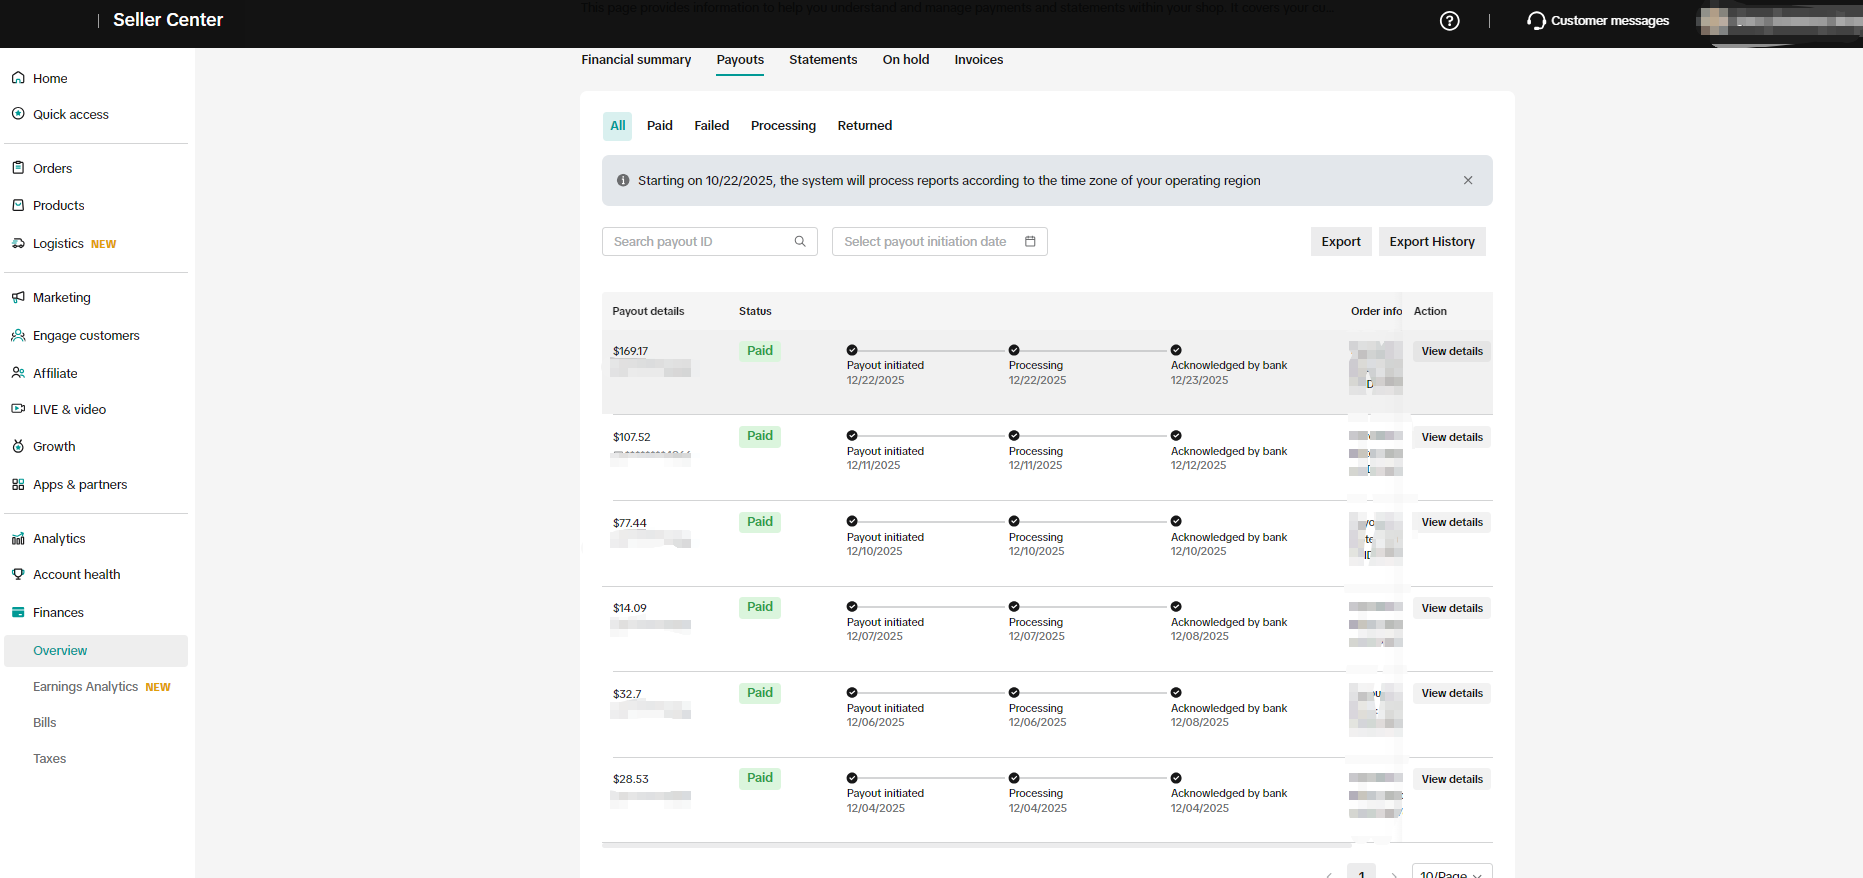Collapse the Finances sidebar section
1863x878 pixels.
click(x=58, y=612)
